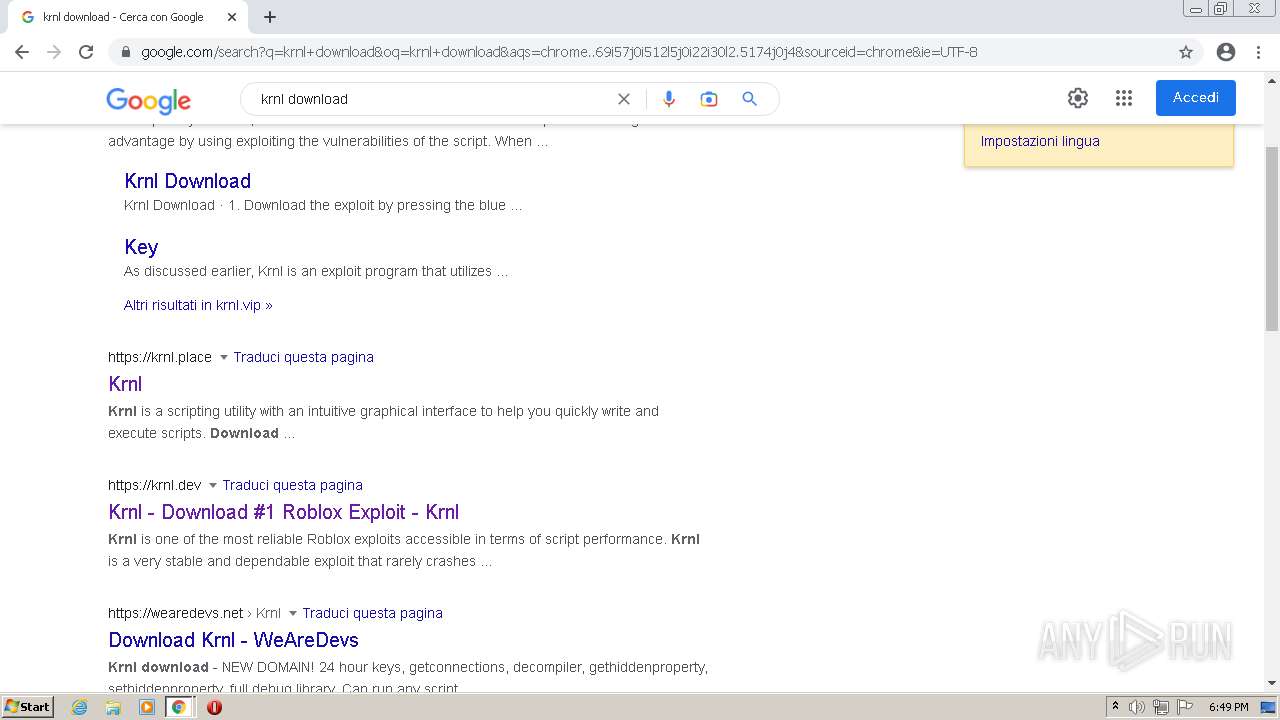
Task: Open the Krnl result from krnl.place
Action: 125,384
